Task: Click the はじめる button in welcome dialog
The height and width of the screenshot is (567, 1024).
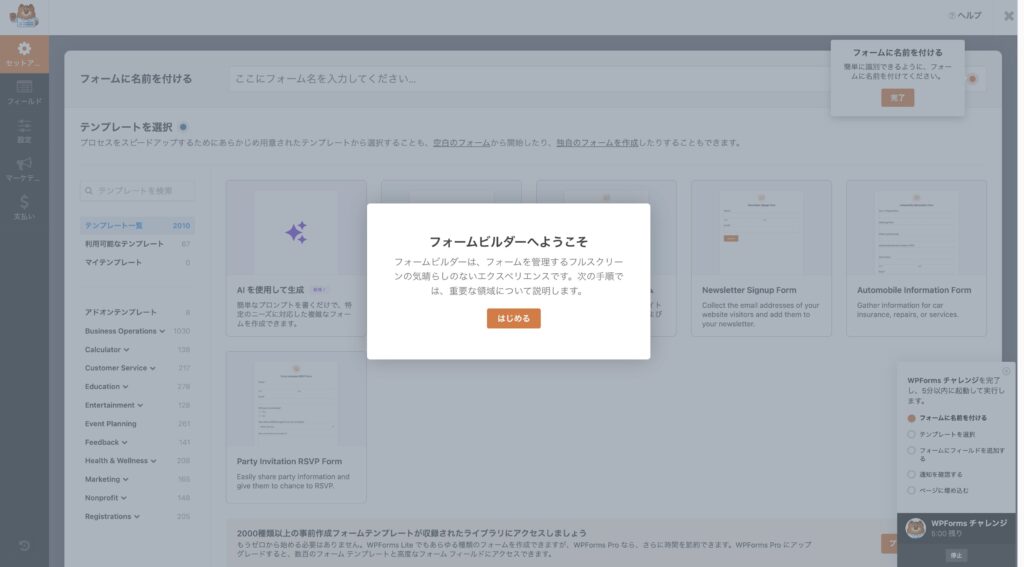Action: (513, 319)
